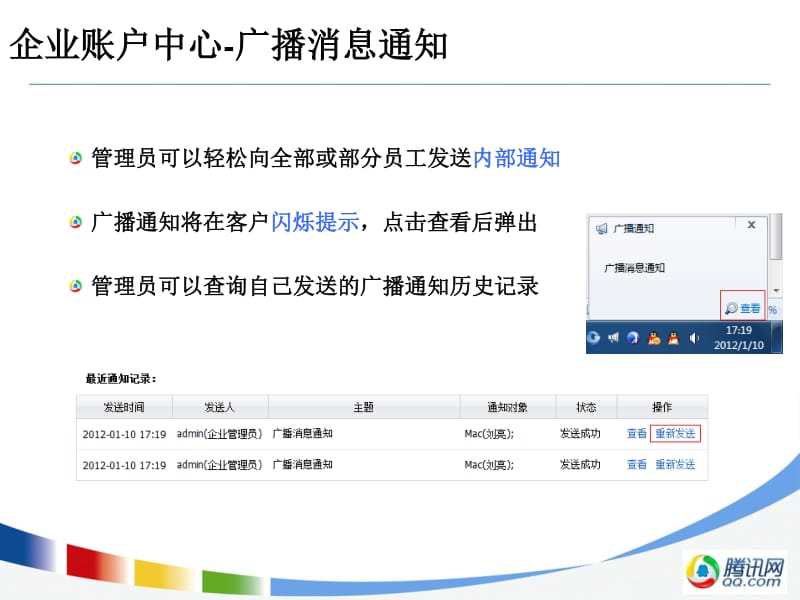The image size is (800, 600).
Task: Click 重新发送 in the second notification row
Action: point(675,464)
